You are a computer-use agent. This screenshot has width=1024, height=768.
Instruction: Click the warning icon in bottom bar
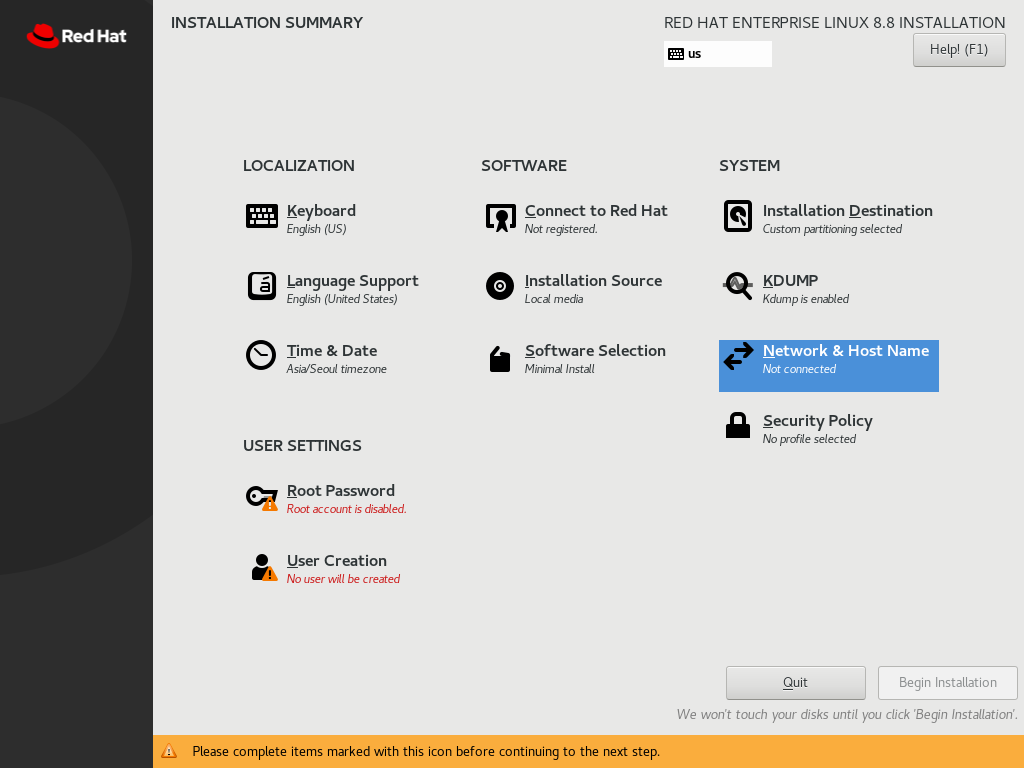click(169, 751)
